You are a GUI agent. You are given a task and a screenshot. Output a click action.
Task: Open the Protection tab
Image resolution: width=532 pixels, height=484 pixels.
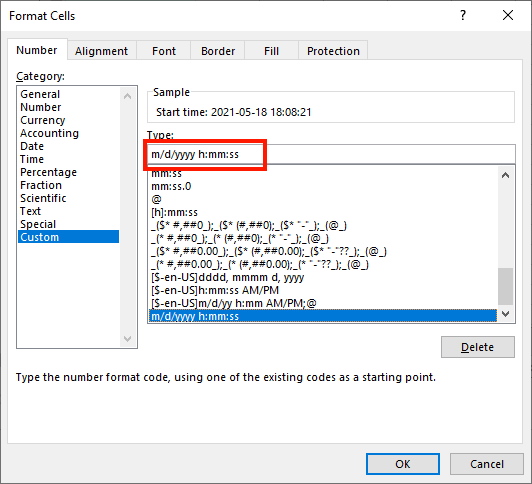coord(333,51)
